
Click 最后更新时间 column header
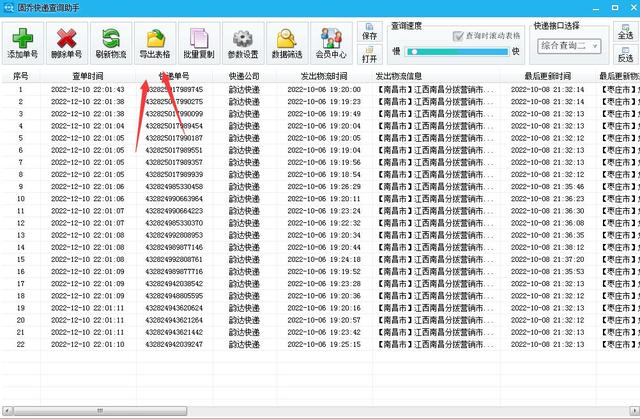pos(548,76)
